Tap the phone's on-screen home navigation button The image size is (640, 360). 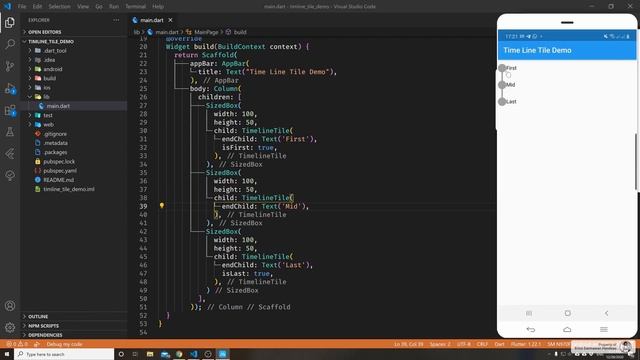pos(567,313)
